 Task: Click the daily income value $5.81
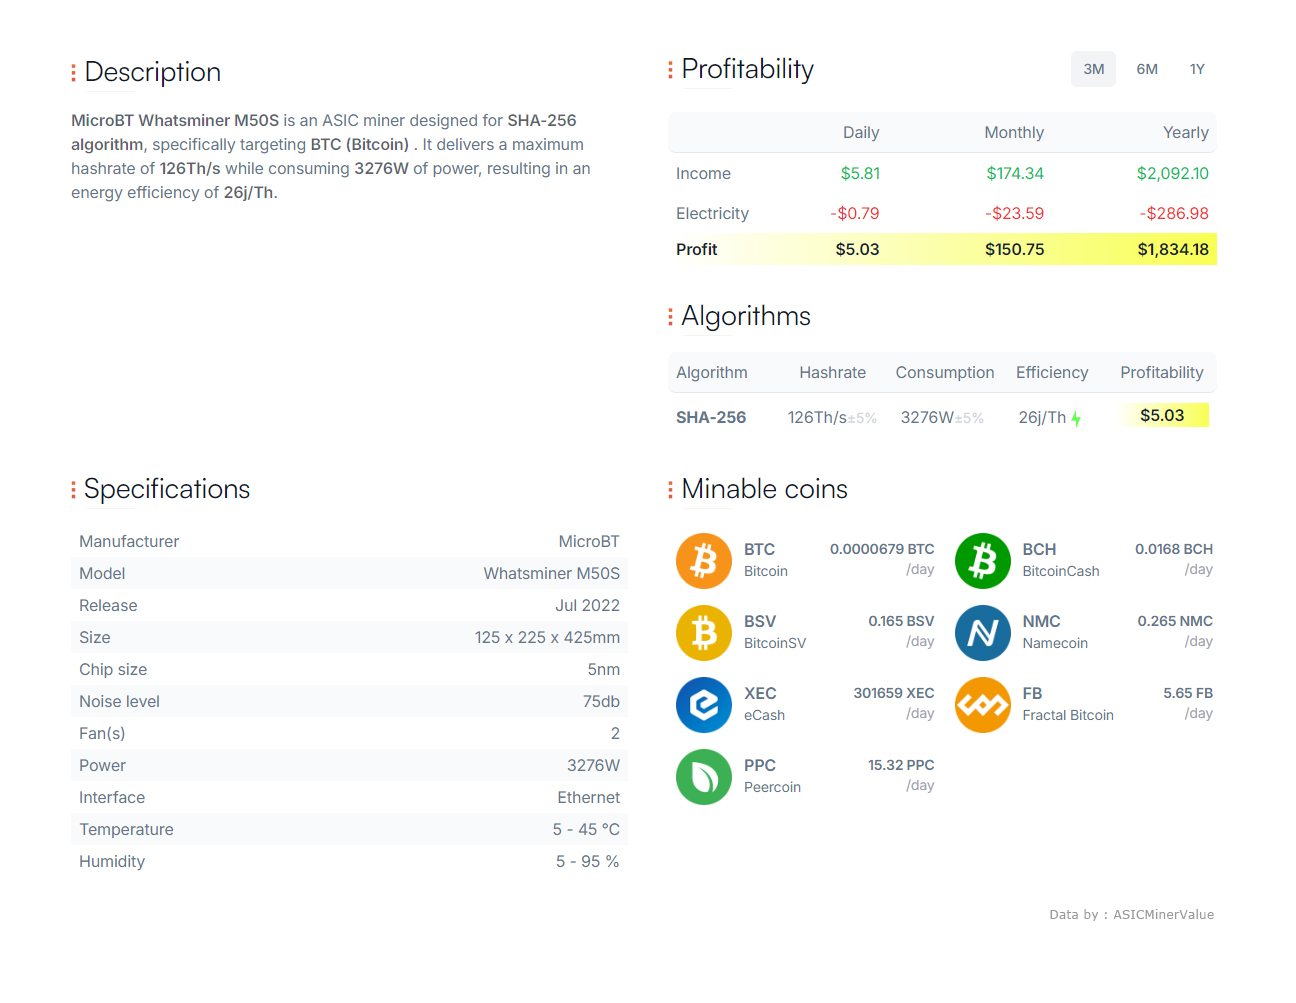pos(860,173)
